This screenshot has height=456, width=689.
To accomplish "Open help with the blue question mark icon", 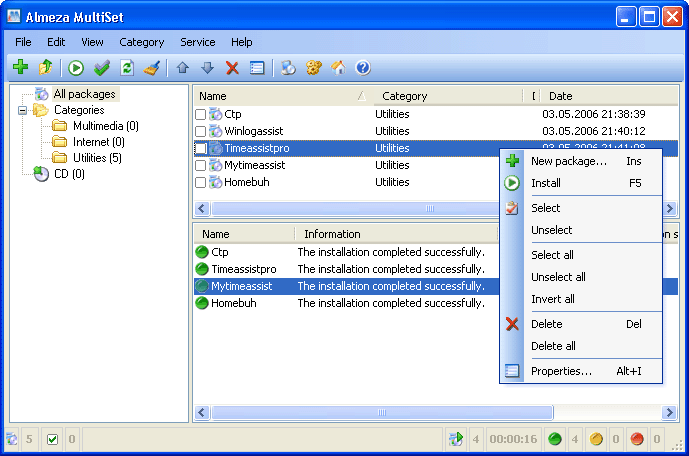I will (x=363, y=68).
